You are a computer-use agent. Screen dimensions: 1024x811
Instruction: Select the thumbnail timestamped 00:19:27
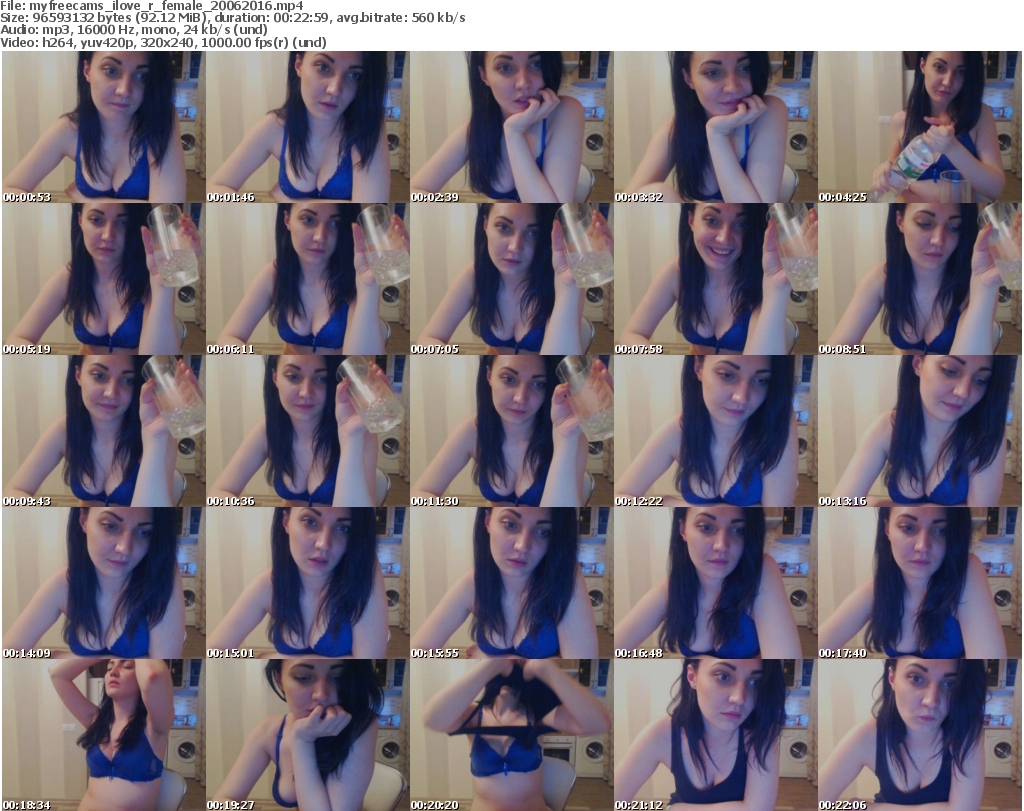tap(308, 735)
